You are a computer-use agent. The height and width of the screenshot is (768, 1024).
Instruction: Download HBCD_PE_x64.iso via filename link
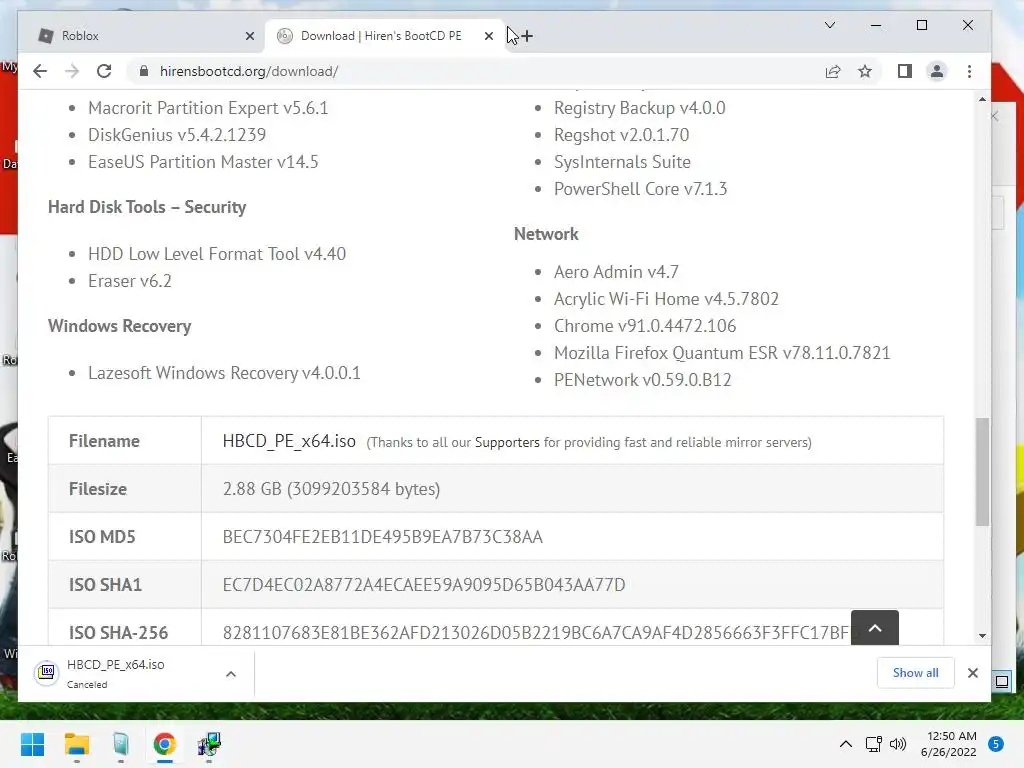(289, 441)
